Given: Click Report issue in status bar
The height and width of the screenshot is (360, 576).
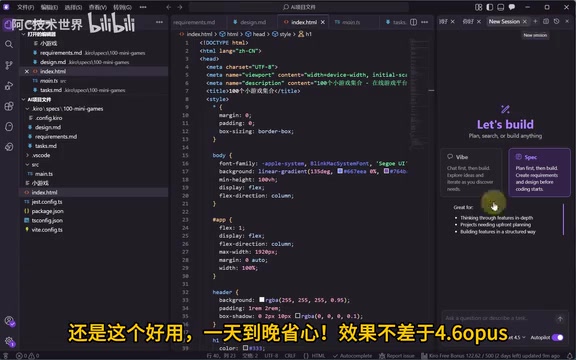Looking at the screenshot, I should tap(396, 356).
